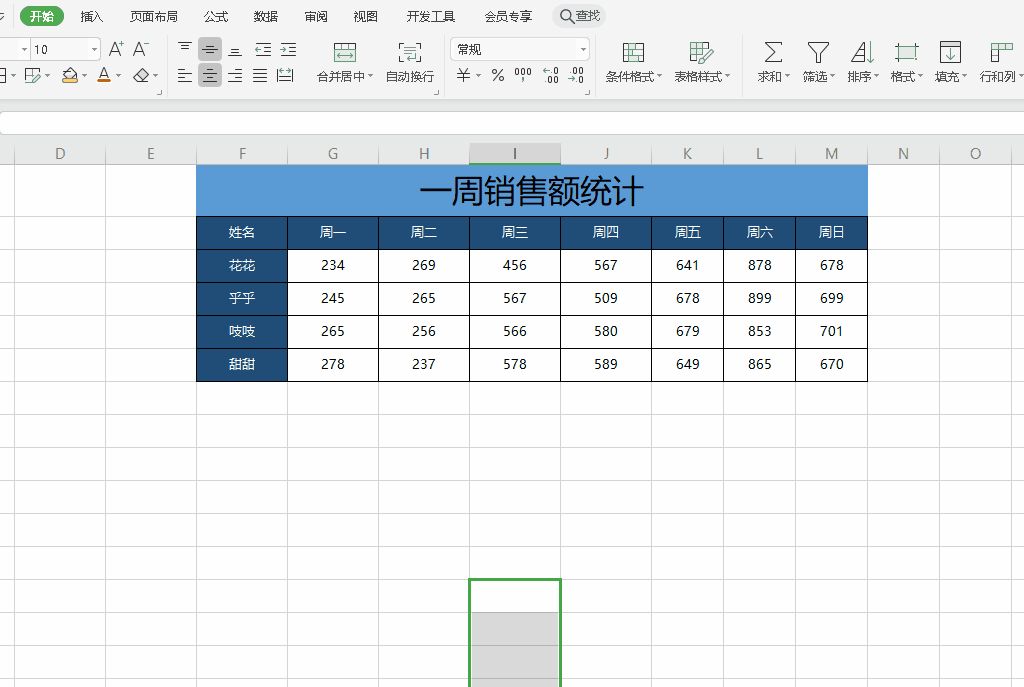Switch to the Insert (插入) tab

click(92, 16)
